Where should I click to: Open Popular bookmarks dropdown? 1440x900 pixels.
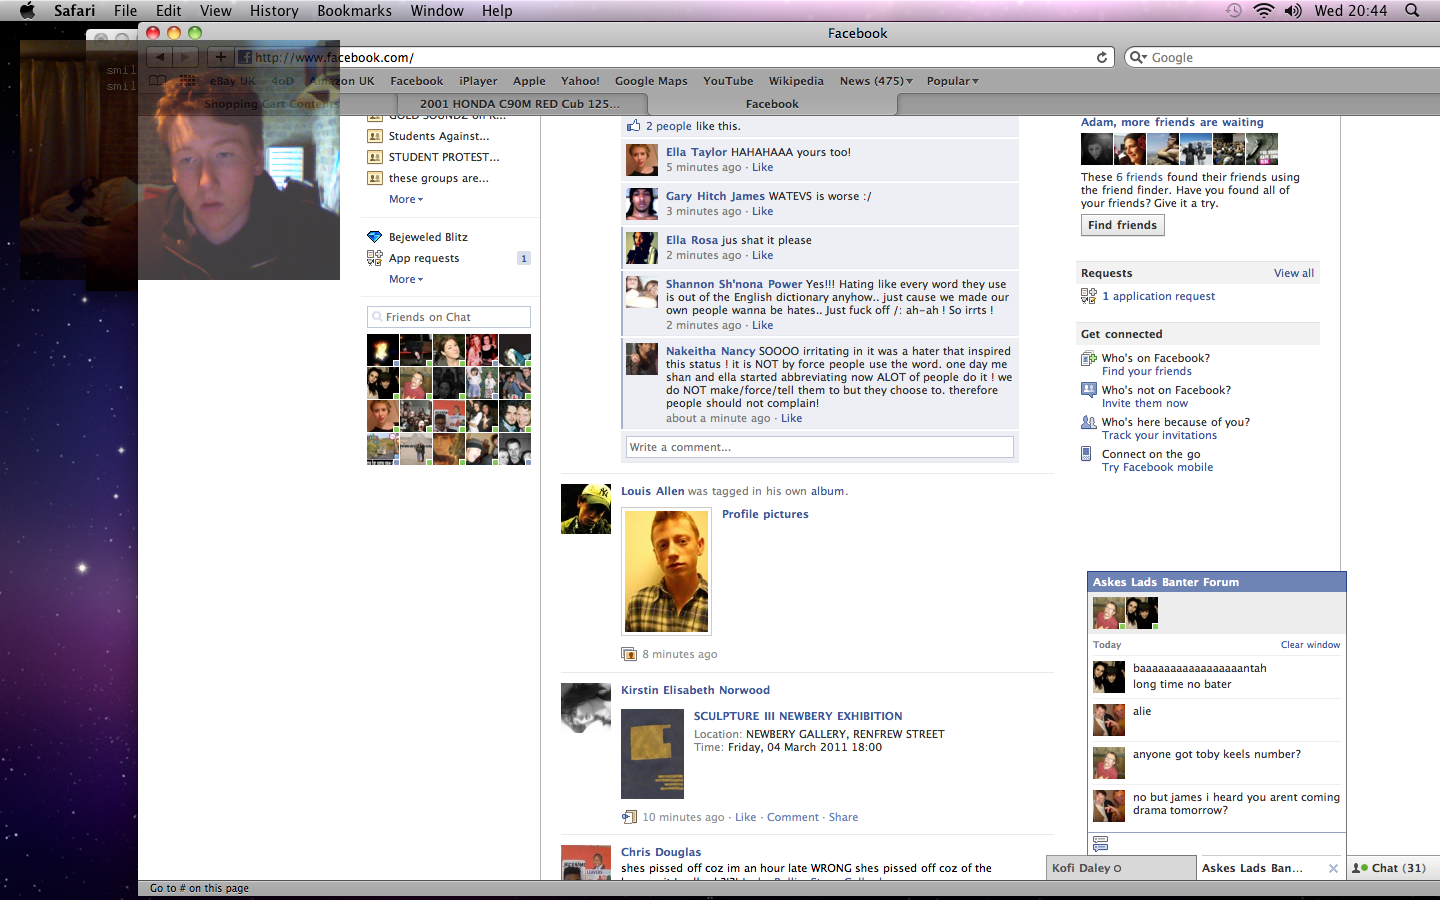click(x=952, y=81)
